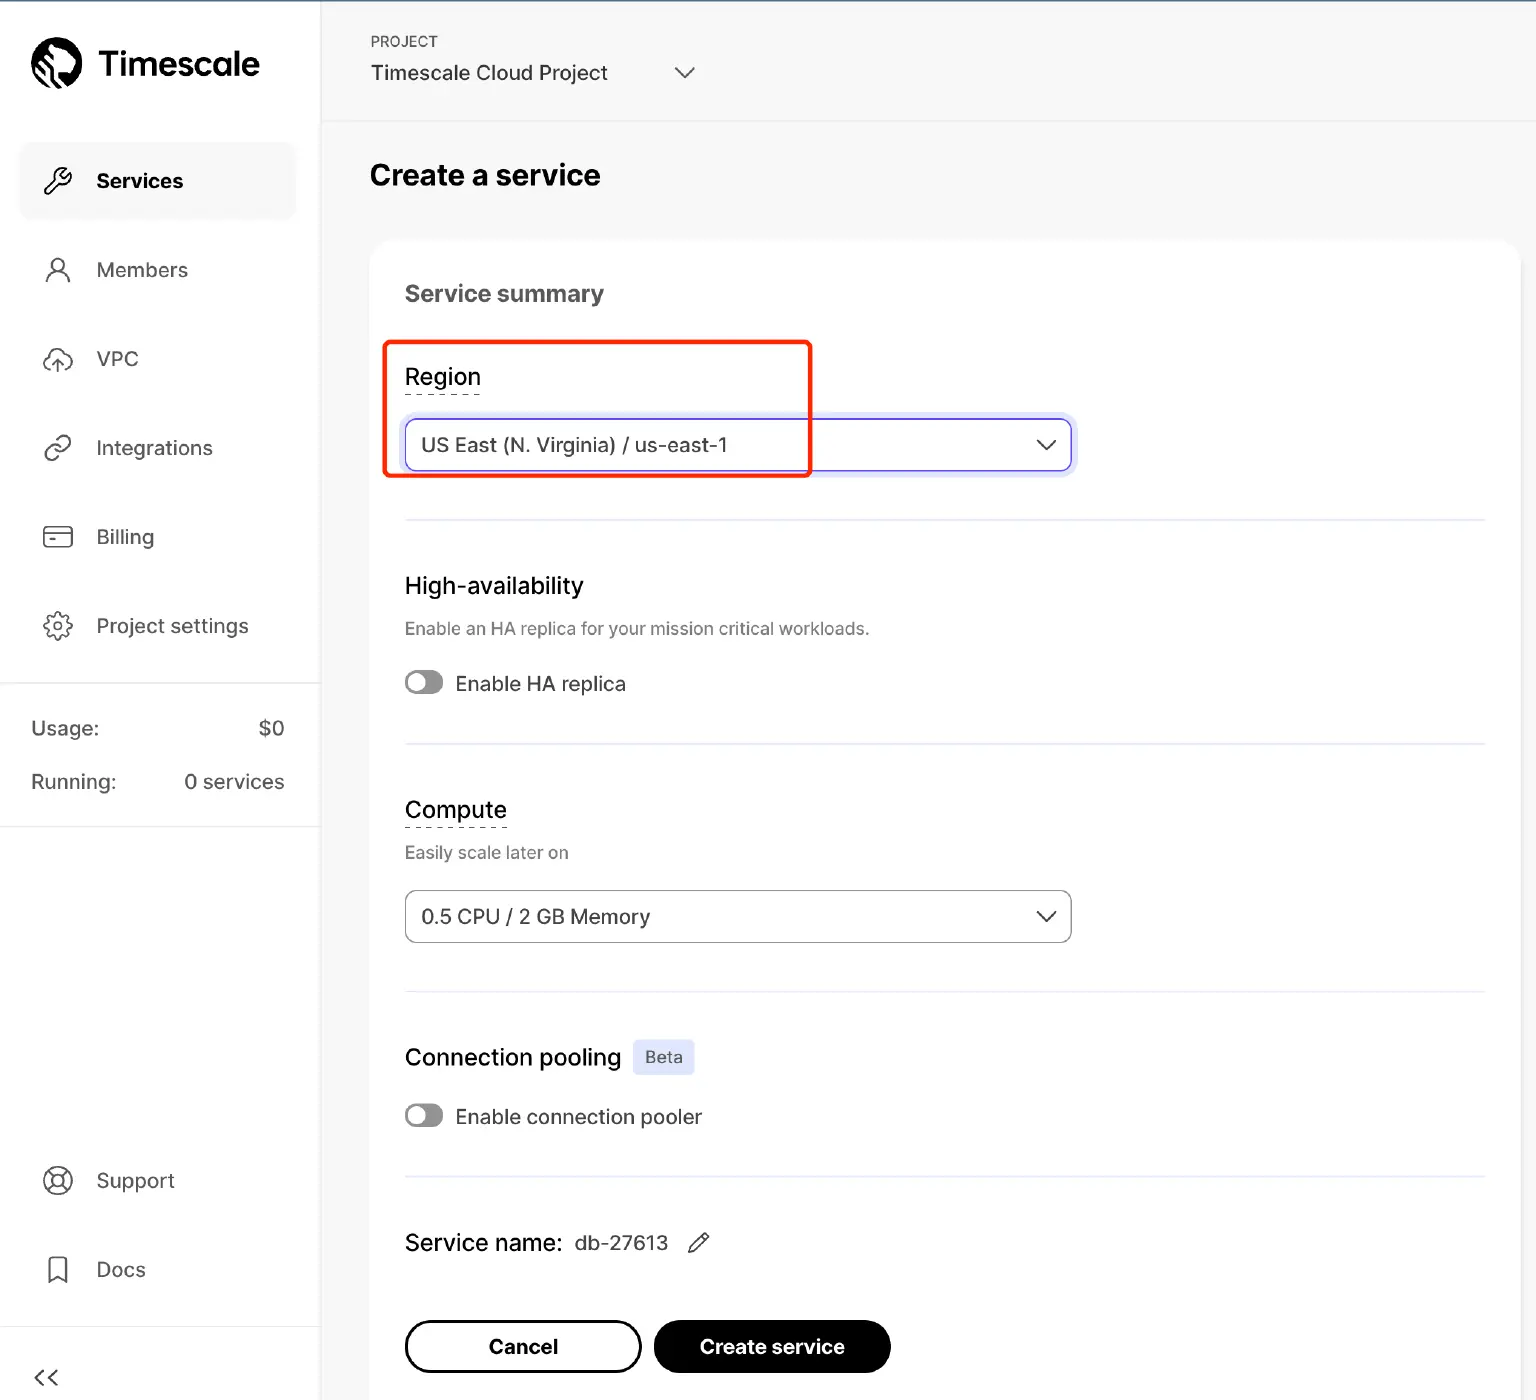Viewport: 1536px width, 1400px height.
Task: Click the Docs bookmark icon
Action: (x=57, y=1269)
